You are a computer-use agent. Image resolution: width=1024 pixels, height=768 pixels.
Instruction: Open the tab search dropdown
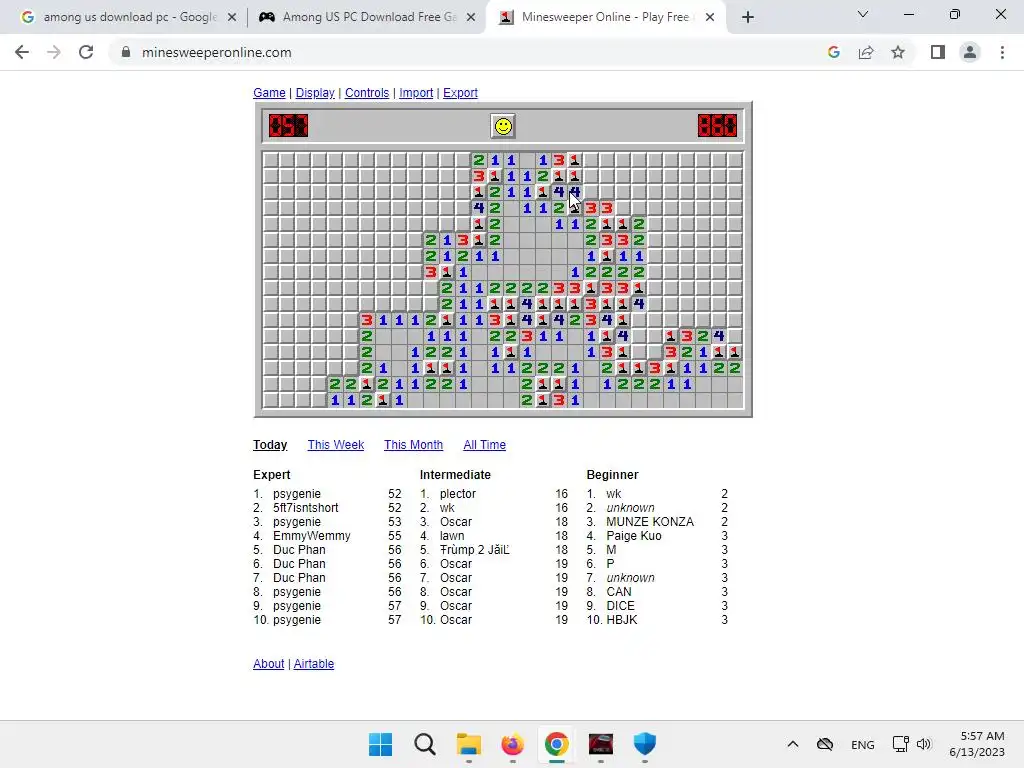point(863,14)
